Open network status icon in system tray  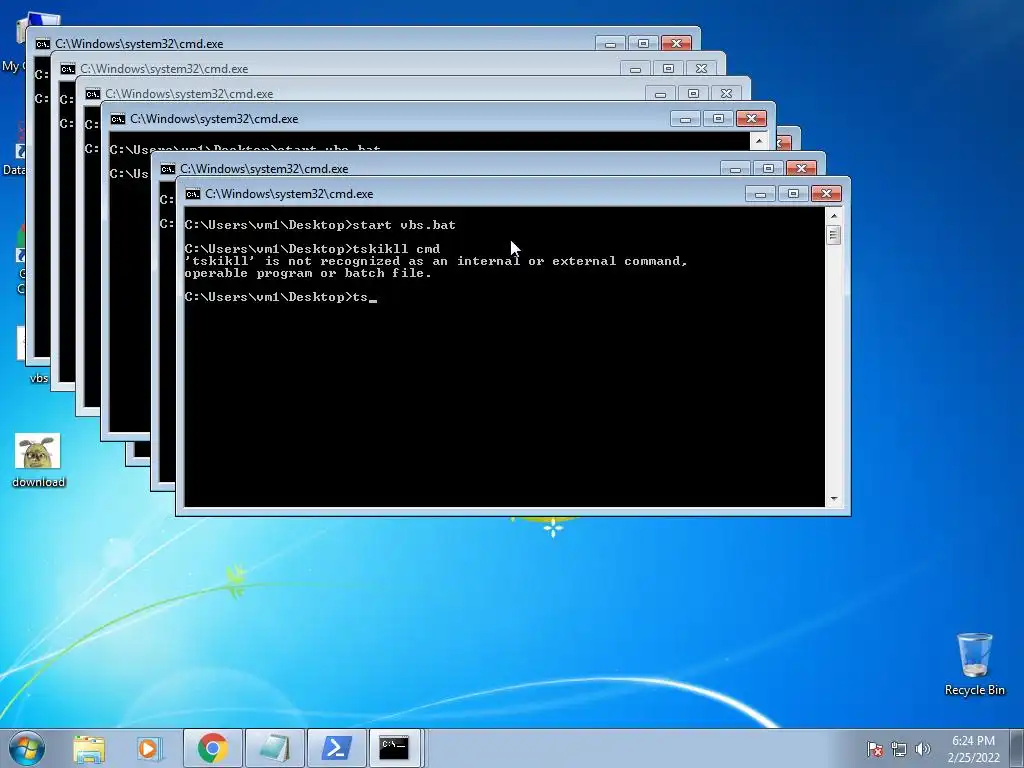coord(899,749)
